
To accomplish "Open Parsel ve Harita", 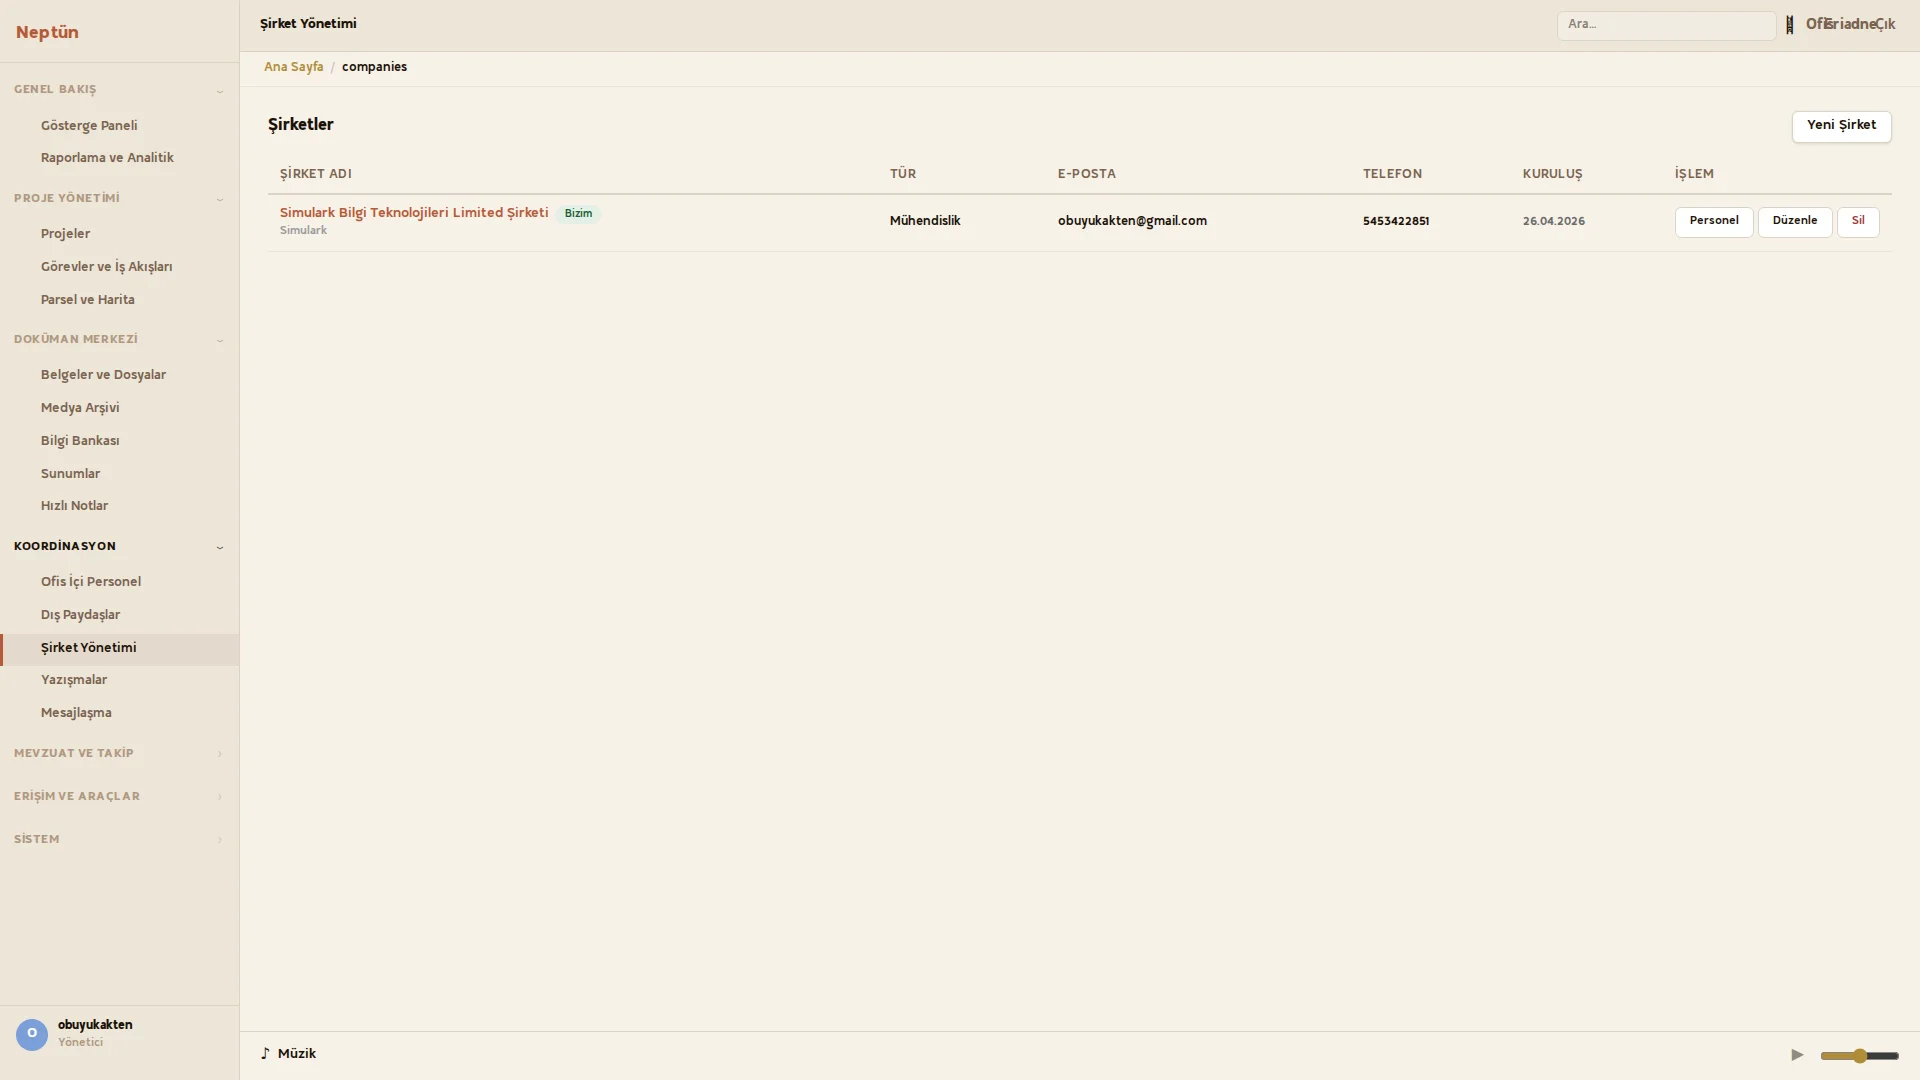I will click(x=119, y=300).
